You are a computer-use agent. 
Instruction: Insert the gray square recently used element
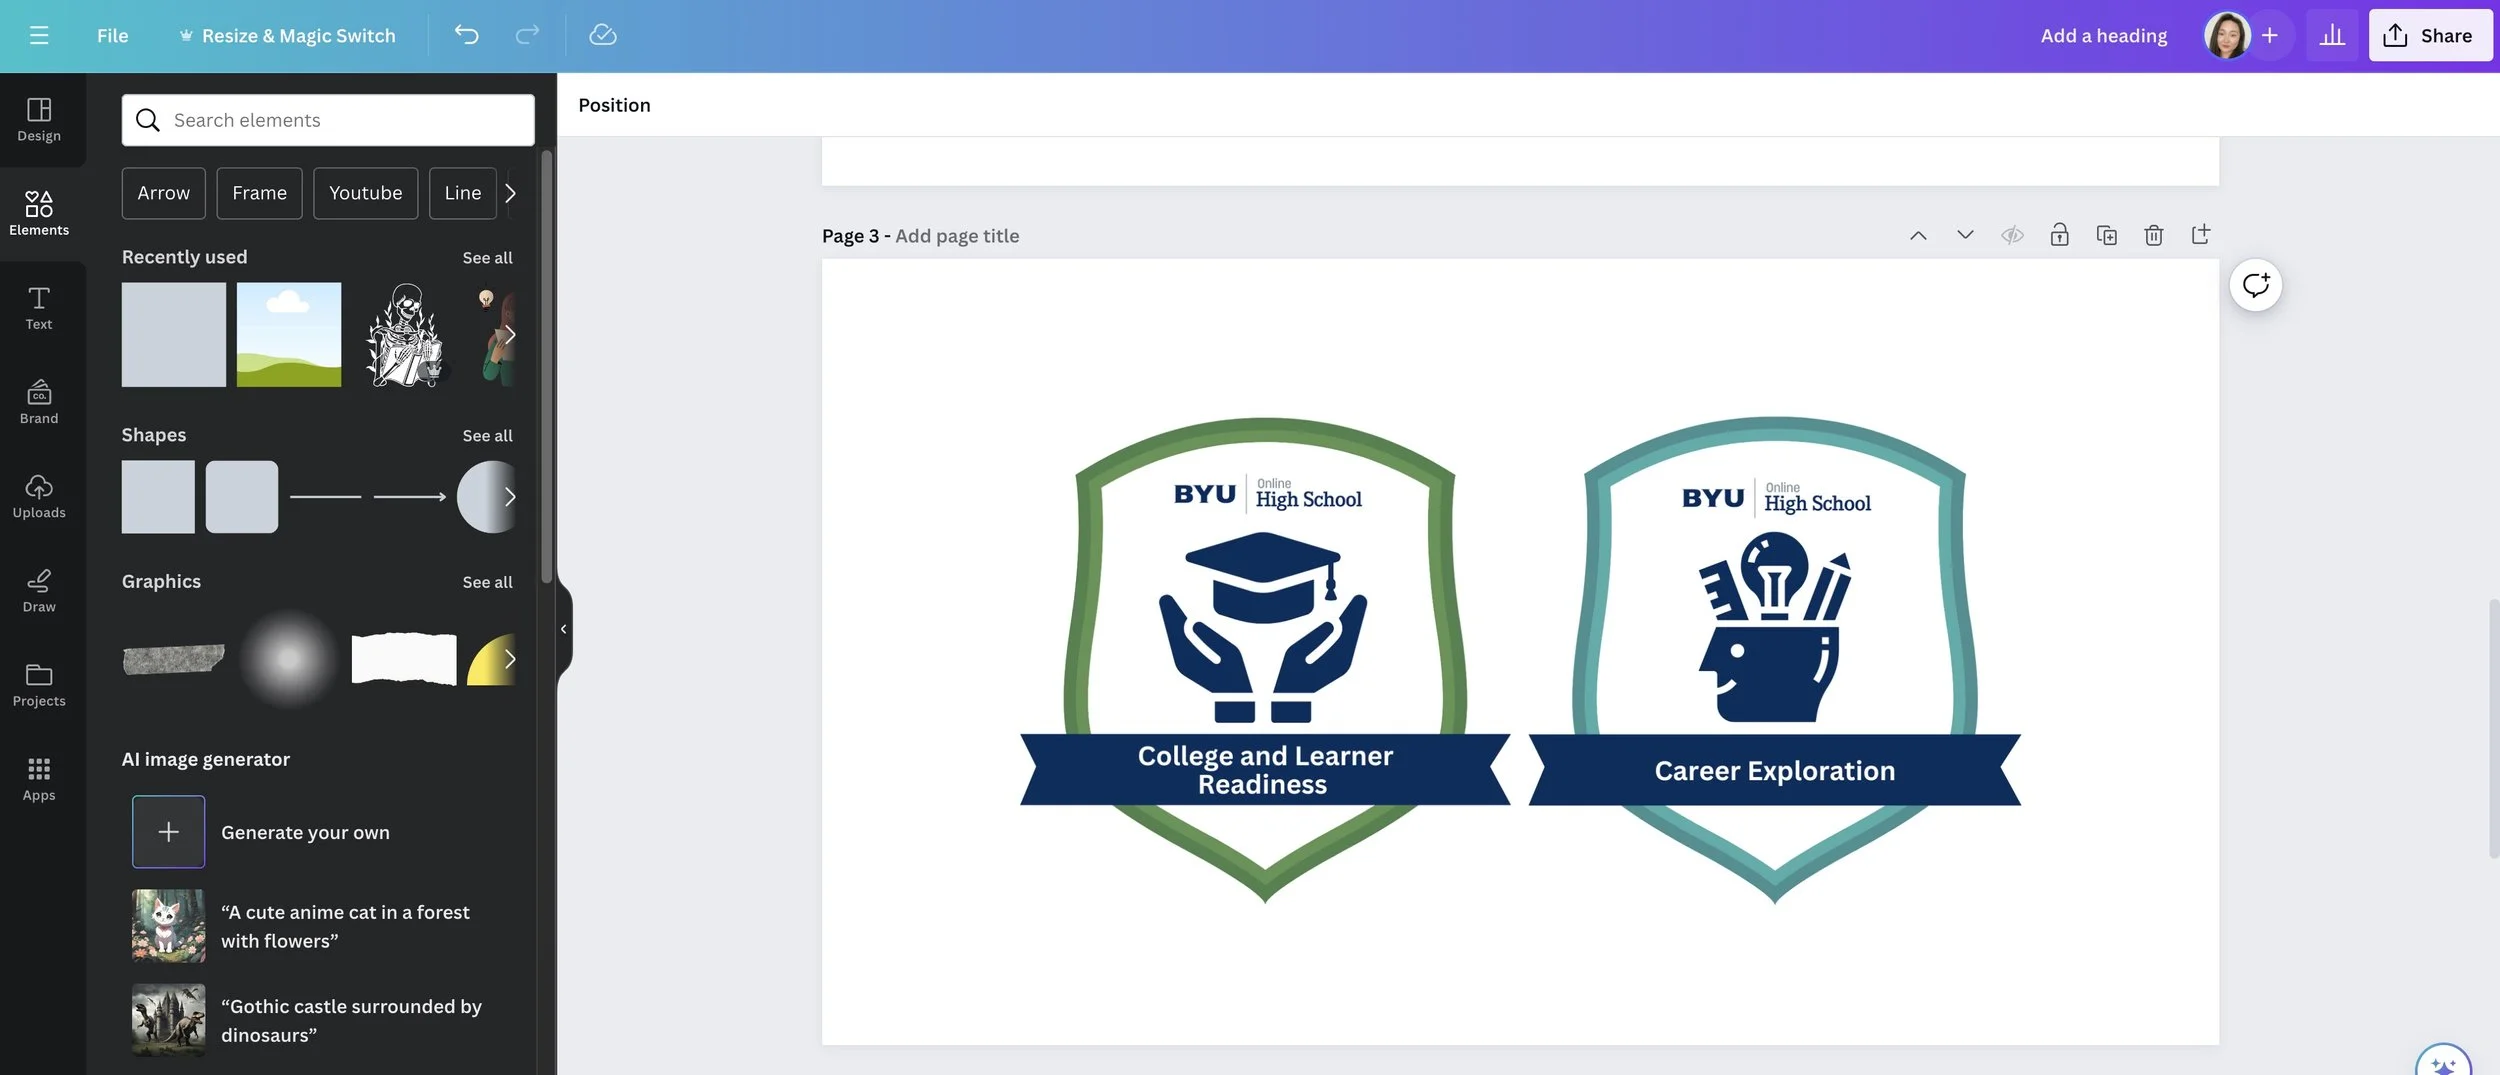174,334
